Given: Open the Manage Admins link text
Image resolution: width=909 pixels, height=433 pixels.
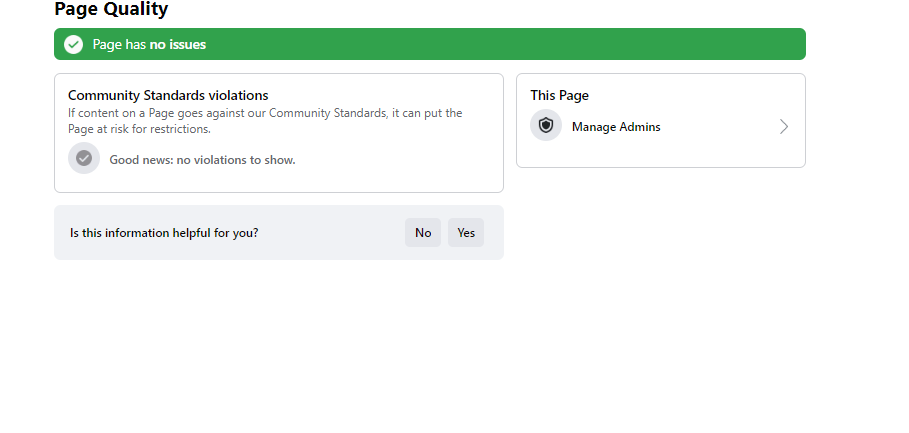Looking at the screenshot, I should coord(616,127).
